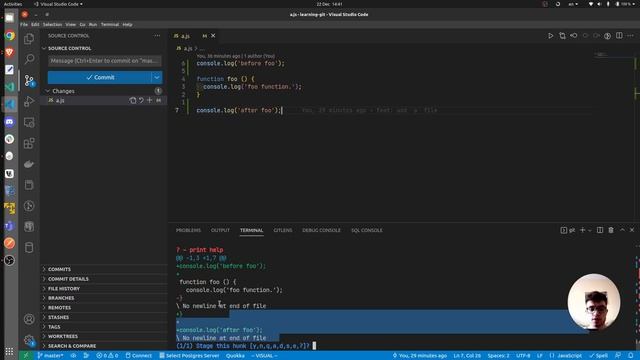640x360 pixels.
Task: Open editor More Actions ellipsis
Action: click(631, 36)
